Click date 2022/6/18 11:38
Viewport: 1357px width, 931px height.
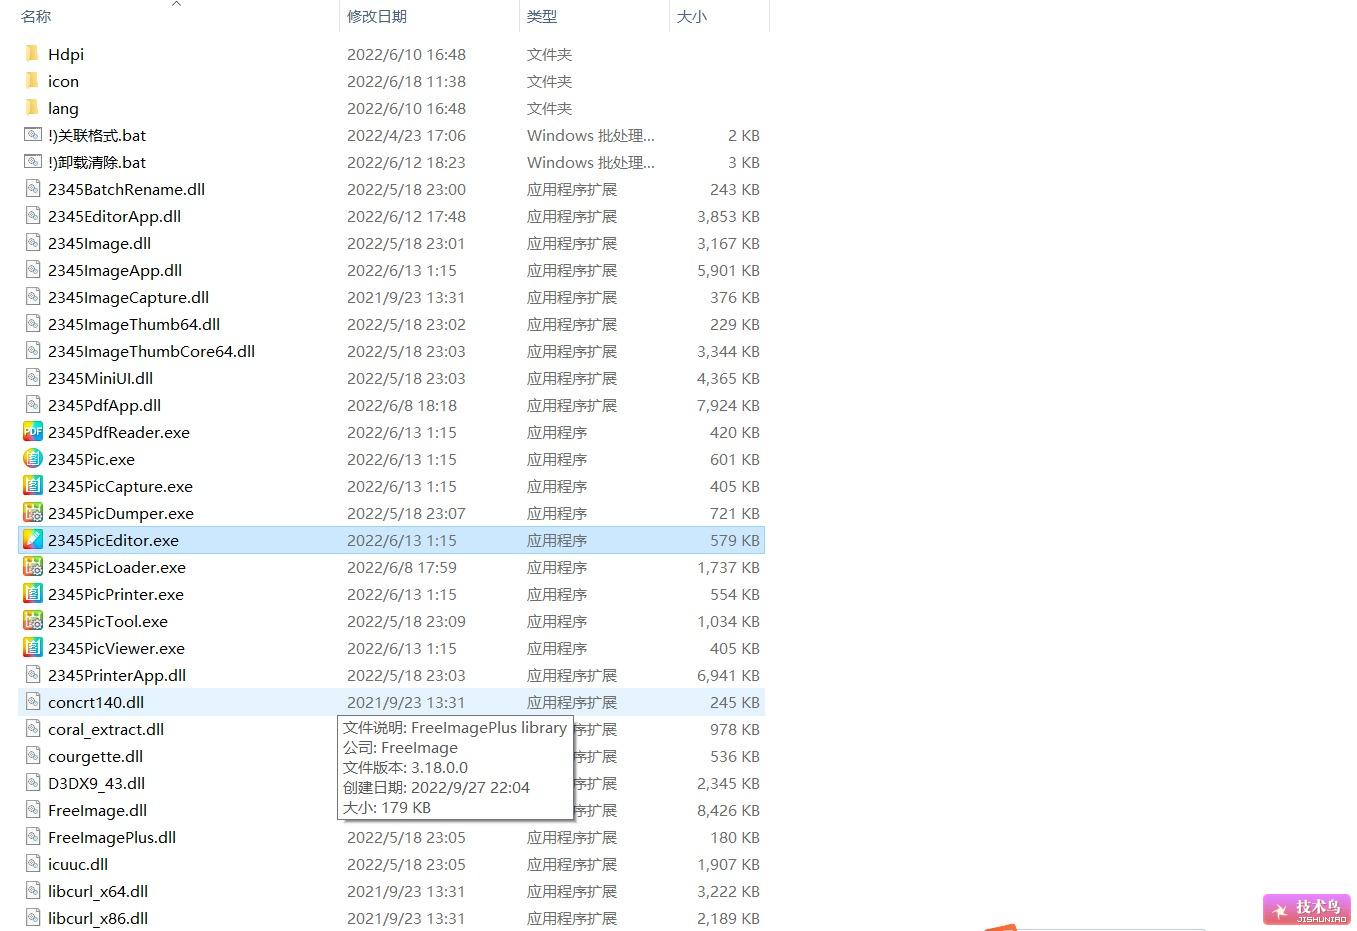coord(406,81)
